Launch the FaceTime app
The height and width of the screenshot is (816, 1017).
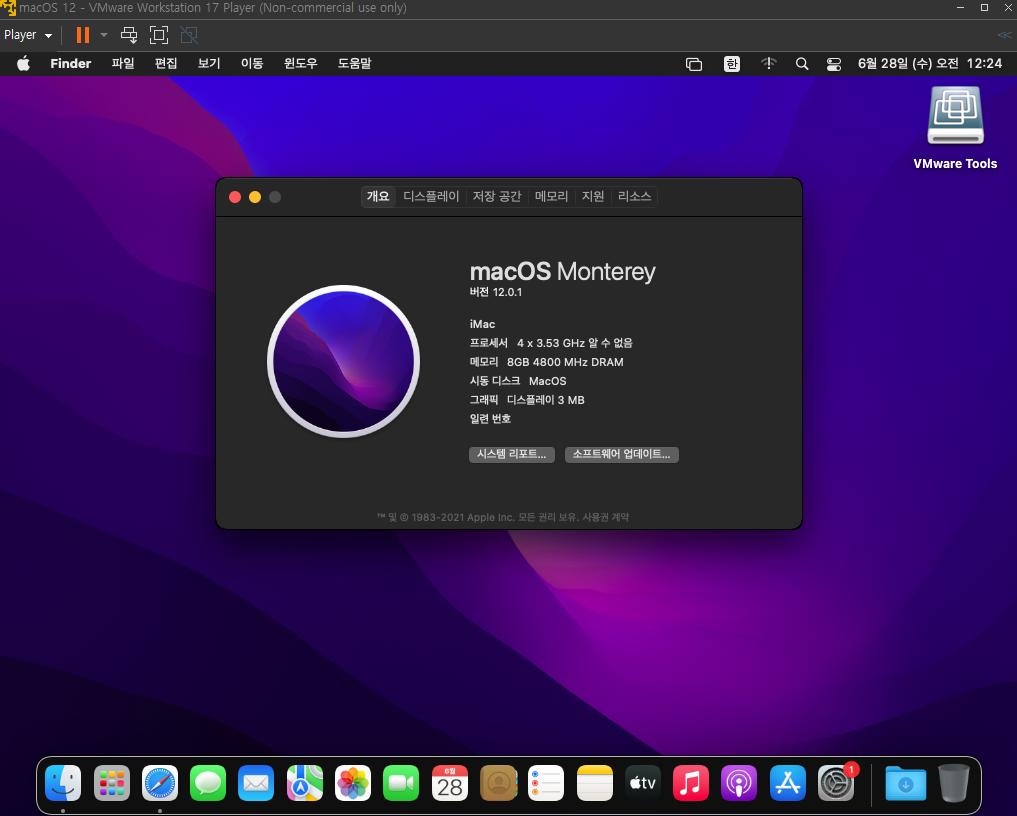401,783
